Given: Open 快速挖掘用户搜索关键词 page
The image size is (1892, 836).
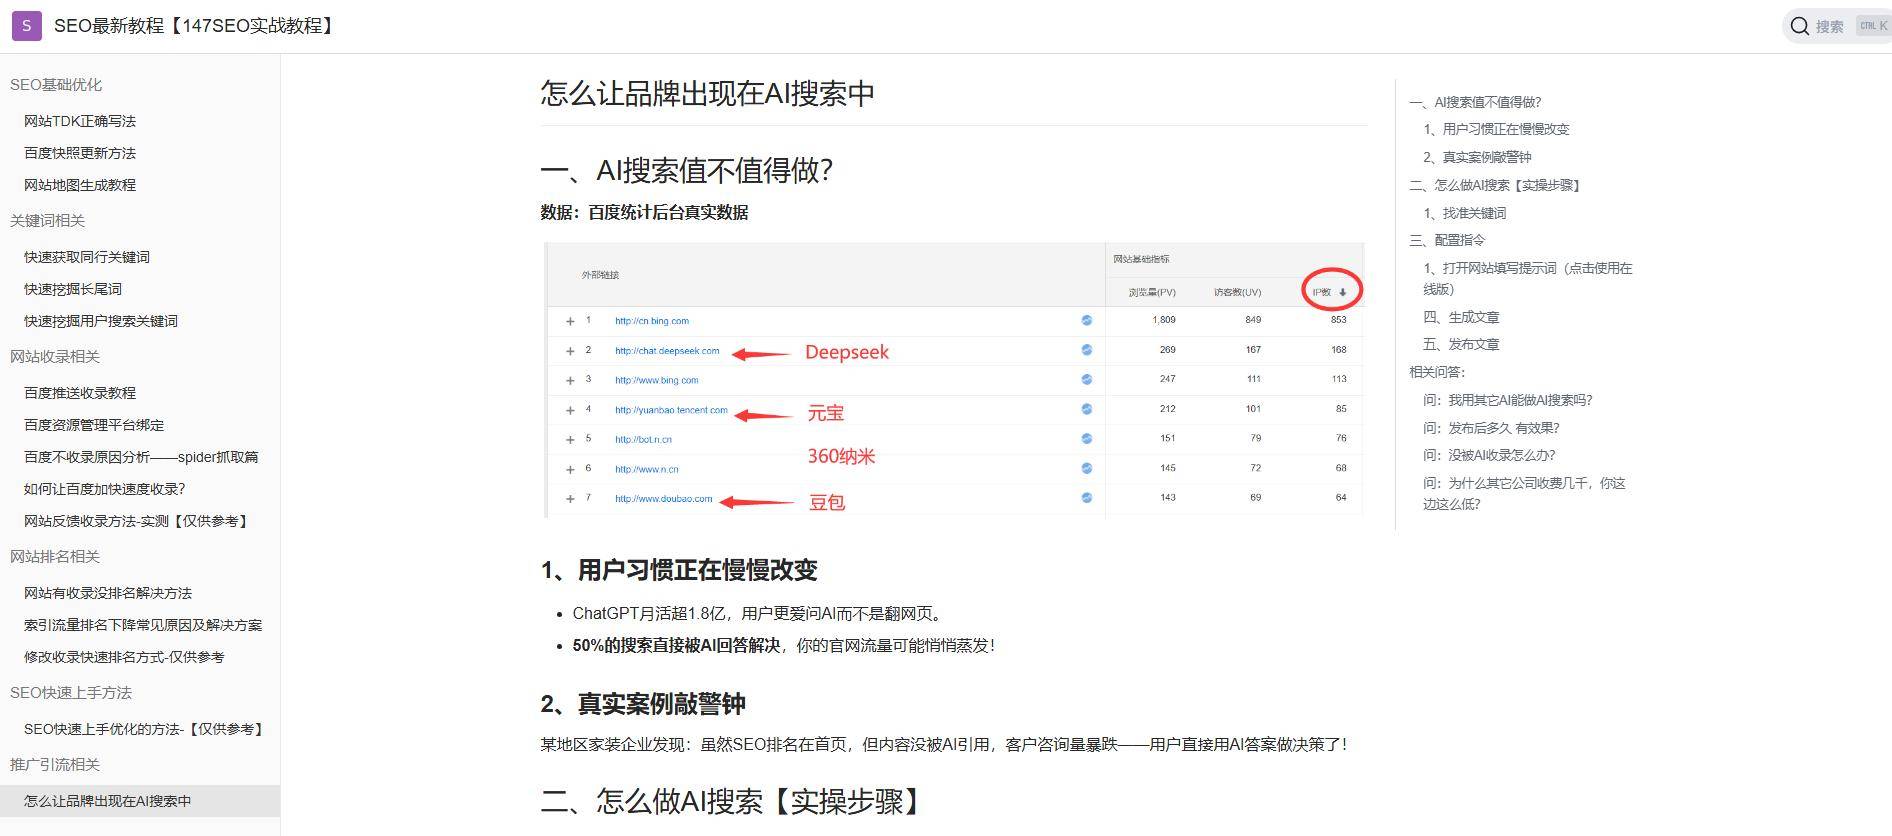Looking at the screenshot, I should click(101, 321).
